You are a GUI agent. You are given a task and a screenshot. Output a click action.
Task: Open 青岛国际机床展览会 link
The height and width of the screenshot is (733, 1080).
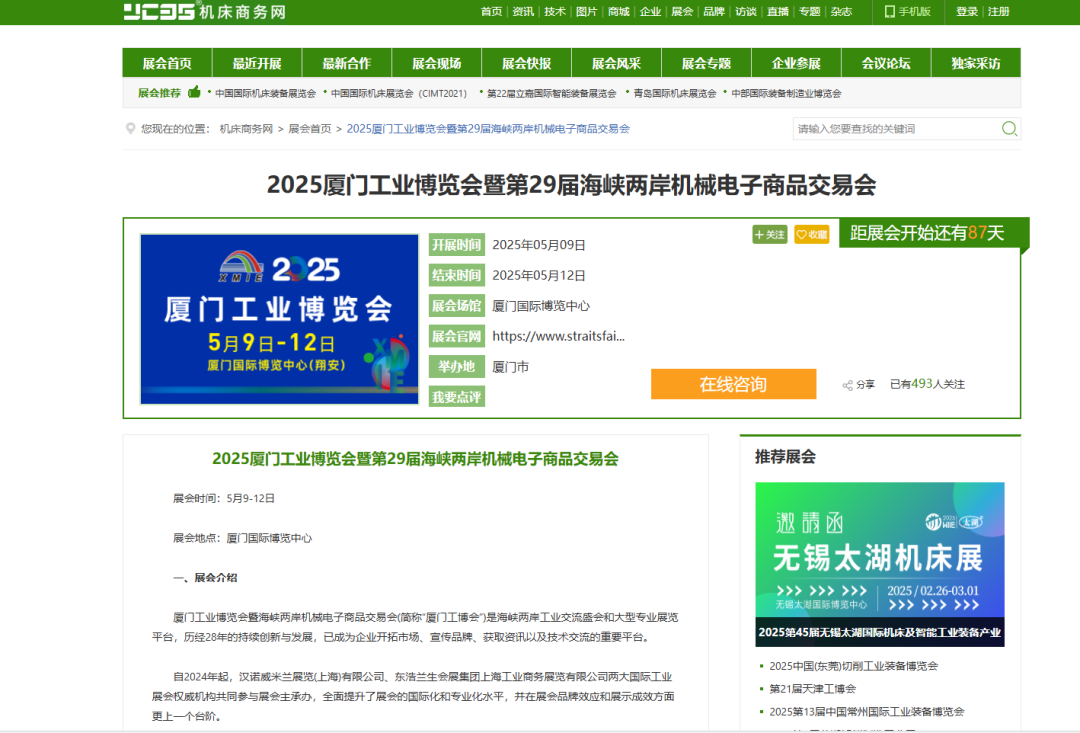pos(675,93)
